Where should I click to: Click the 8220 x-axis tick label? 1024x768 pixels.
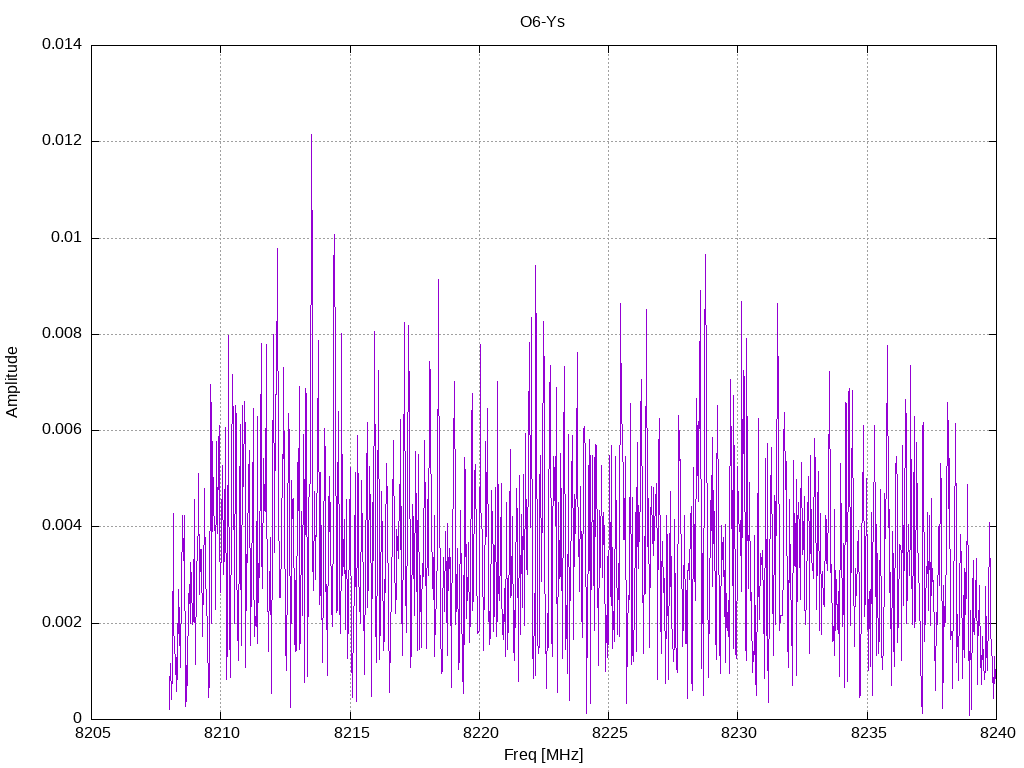(481, 733)
